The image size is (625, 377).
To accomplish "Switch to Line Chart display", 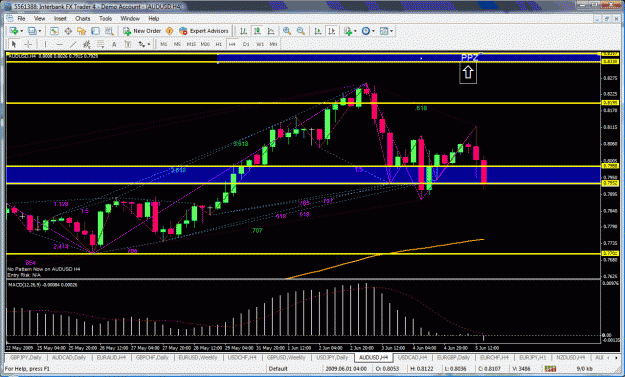I will [x=271, y=31].
